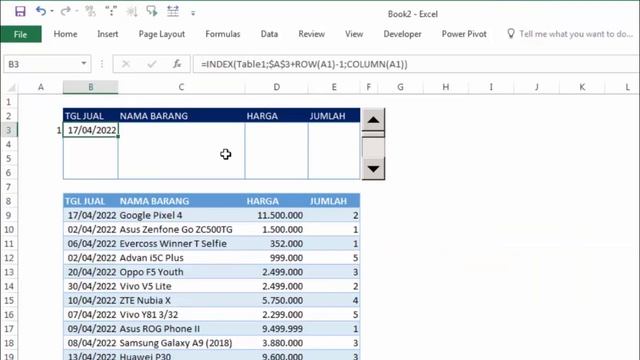Click the shape-with-cursor icon in Quick Access Toolbar

pyautogui.click(x=152, y=11)
